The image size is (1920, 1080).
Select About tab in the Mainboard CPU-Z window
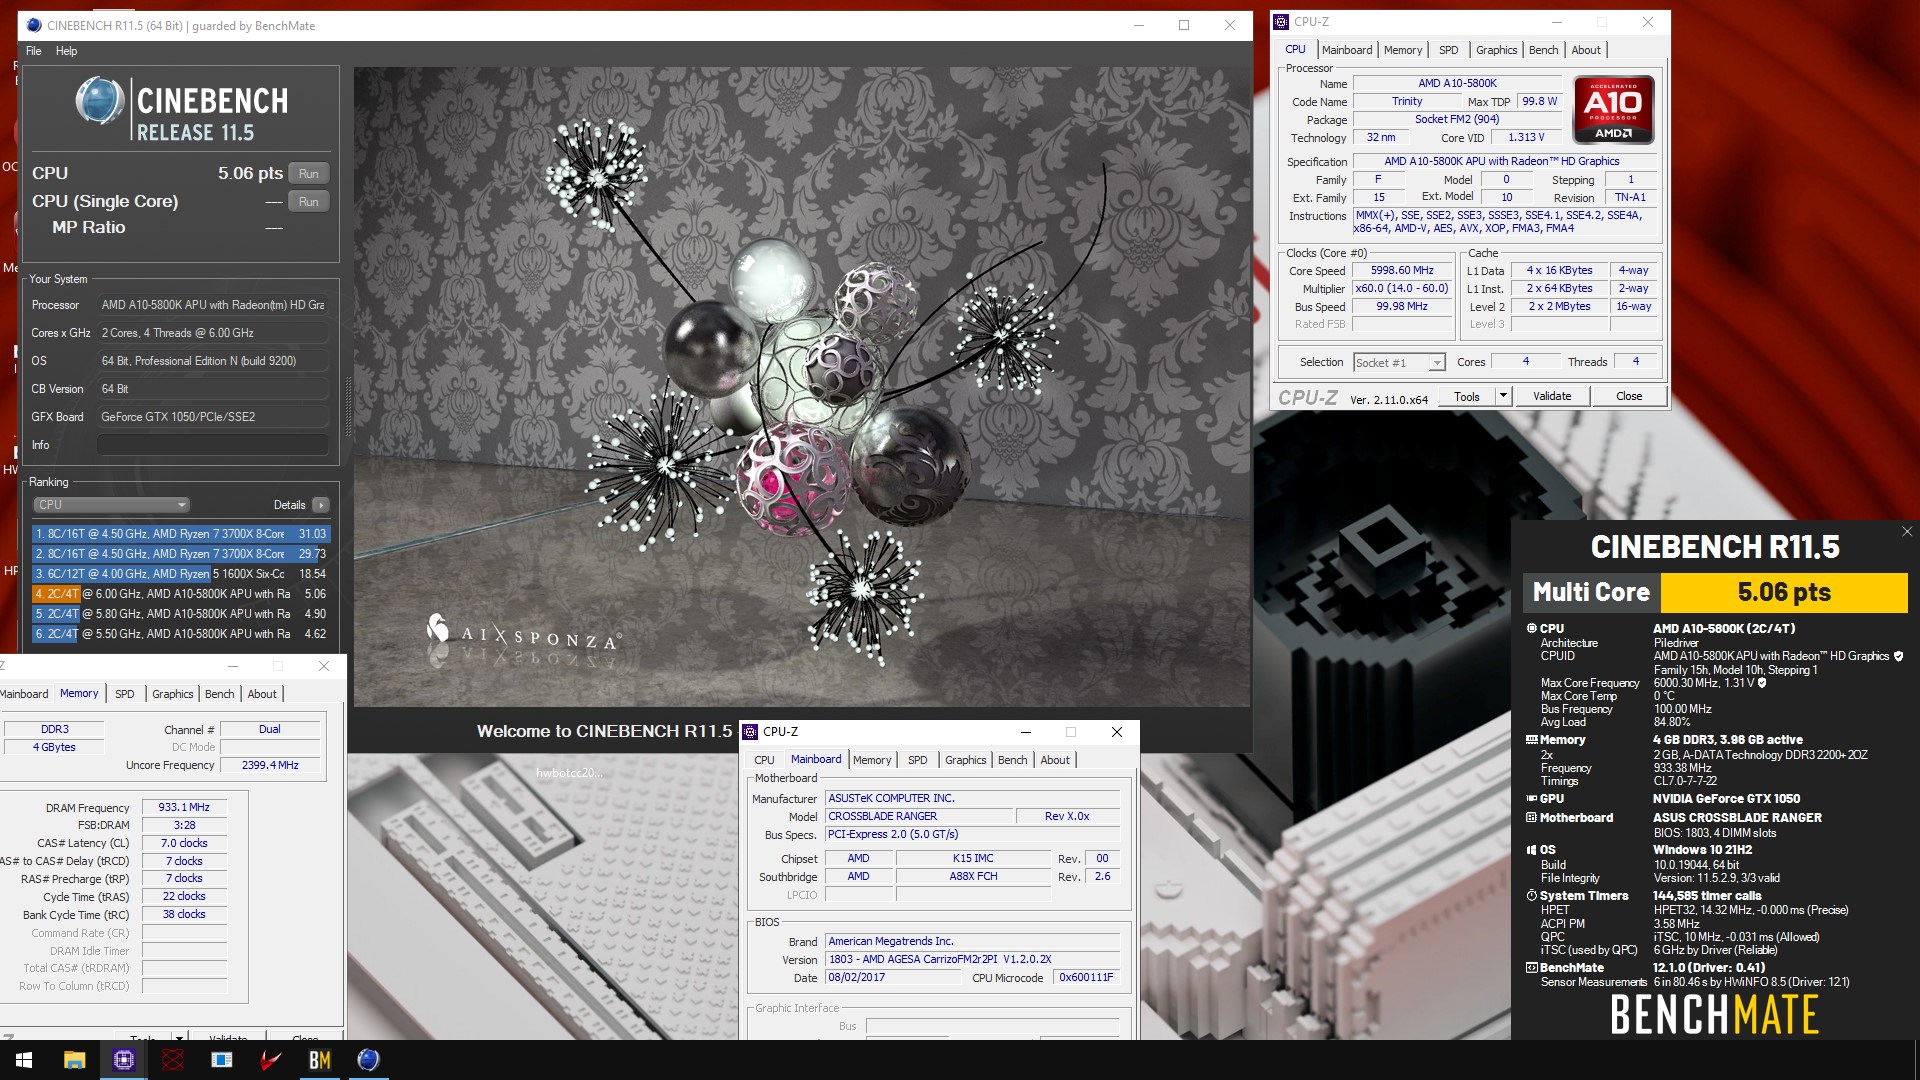1055,760
